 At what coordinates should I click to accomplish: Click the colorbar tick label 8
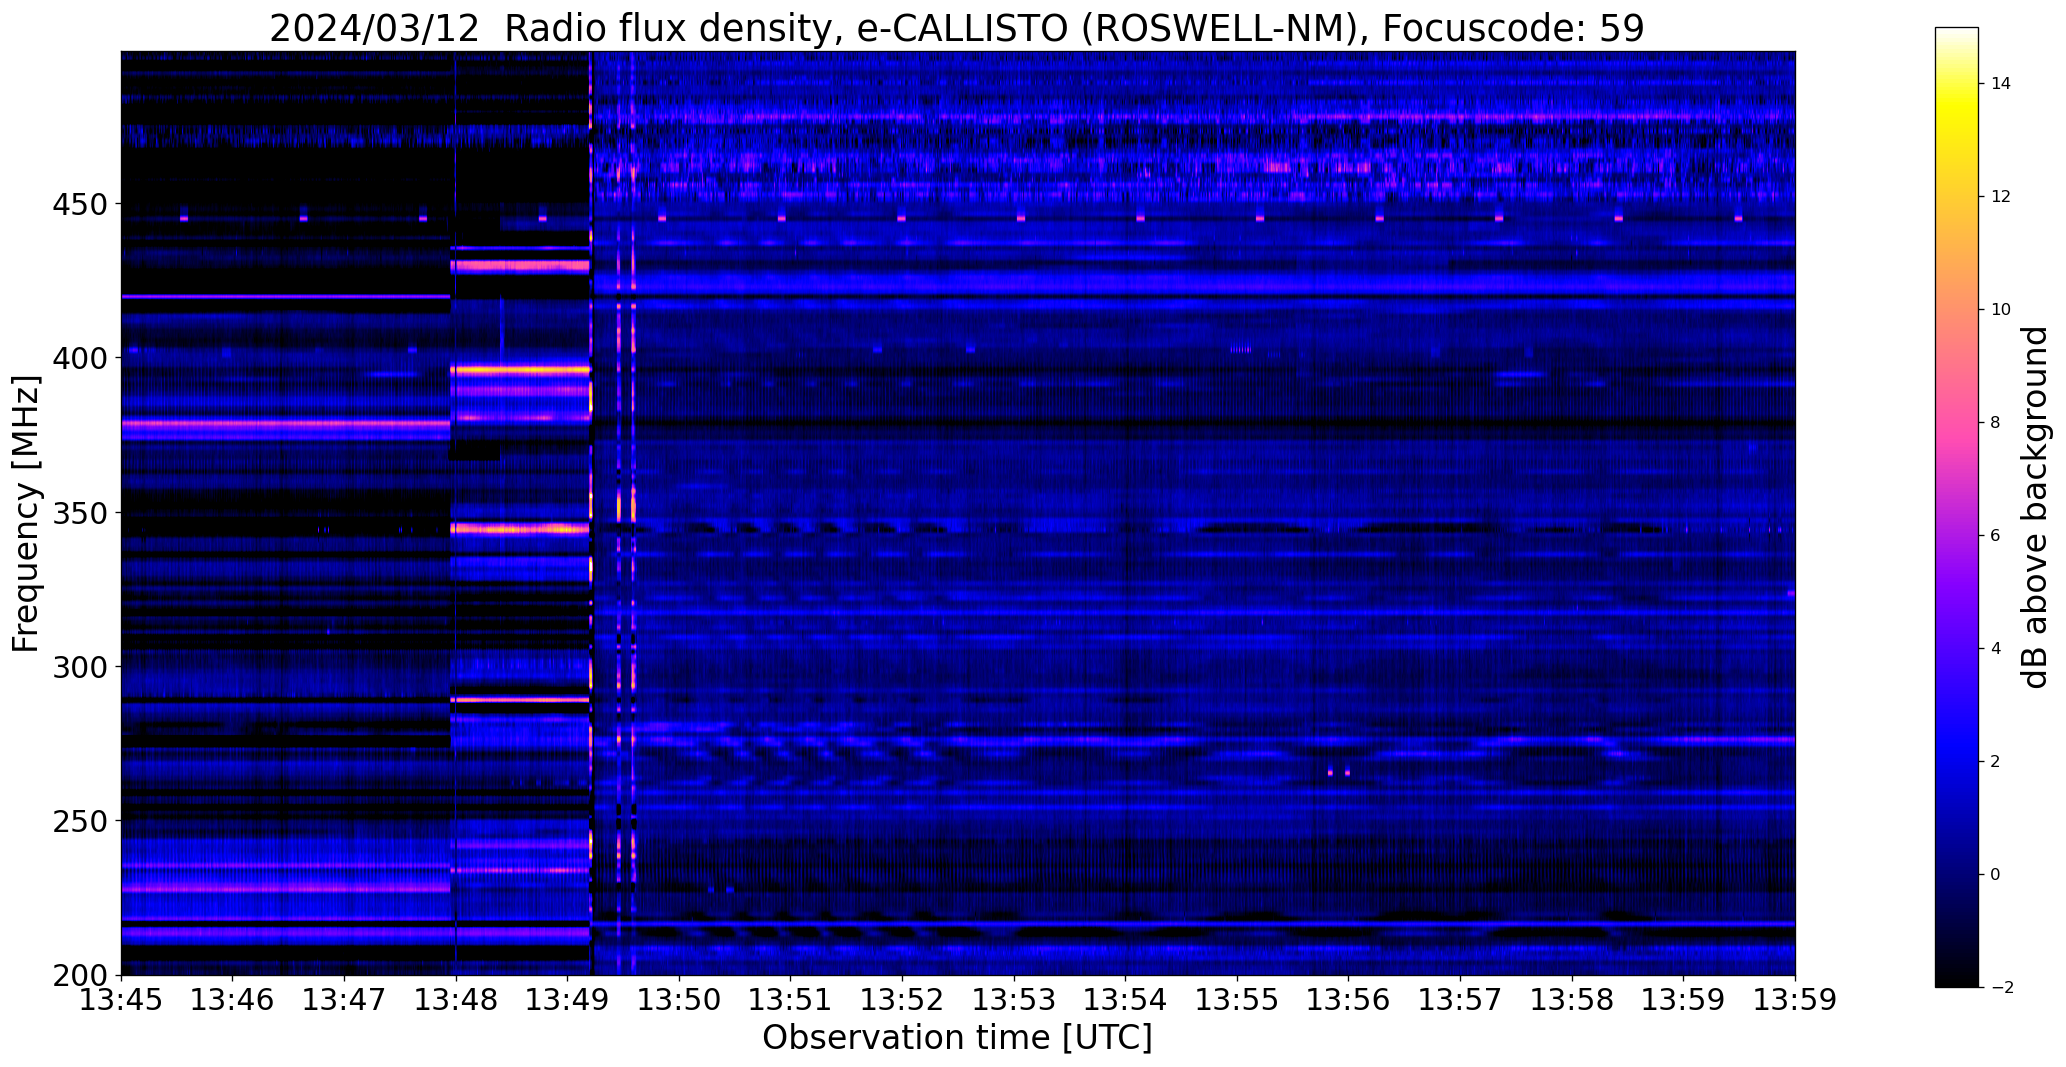click(x=1996, y=422)
